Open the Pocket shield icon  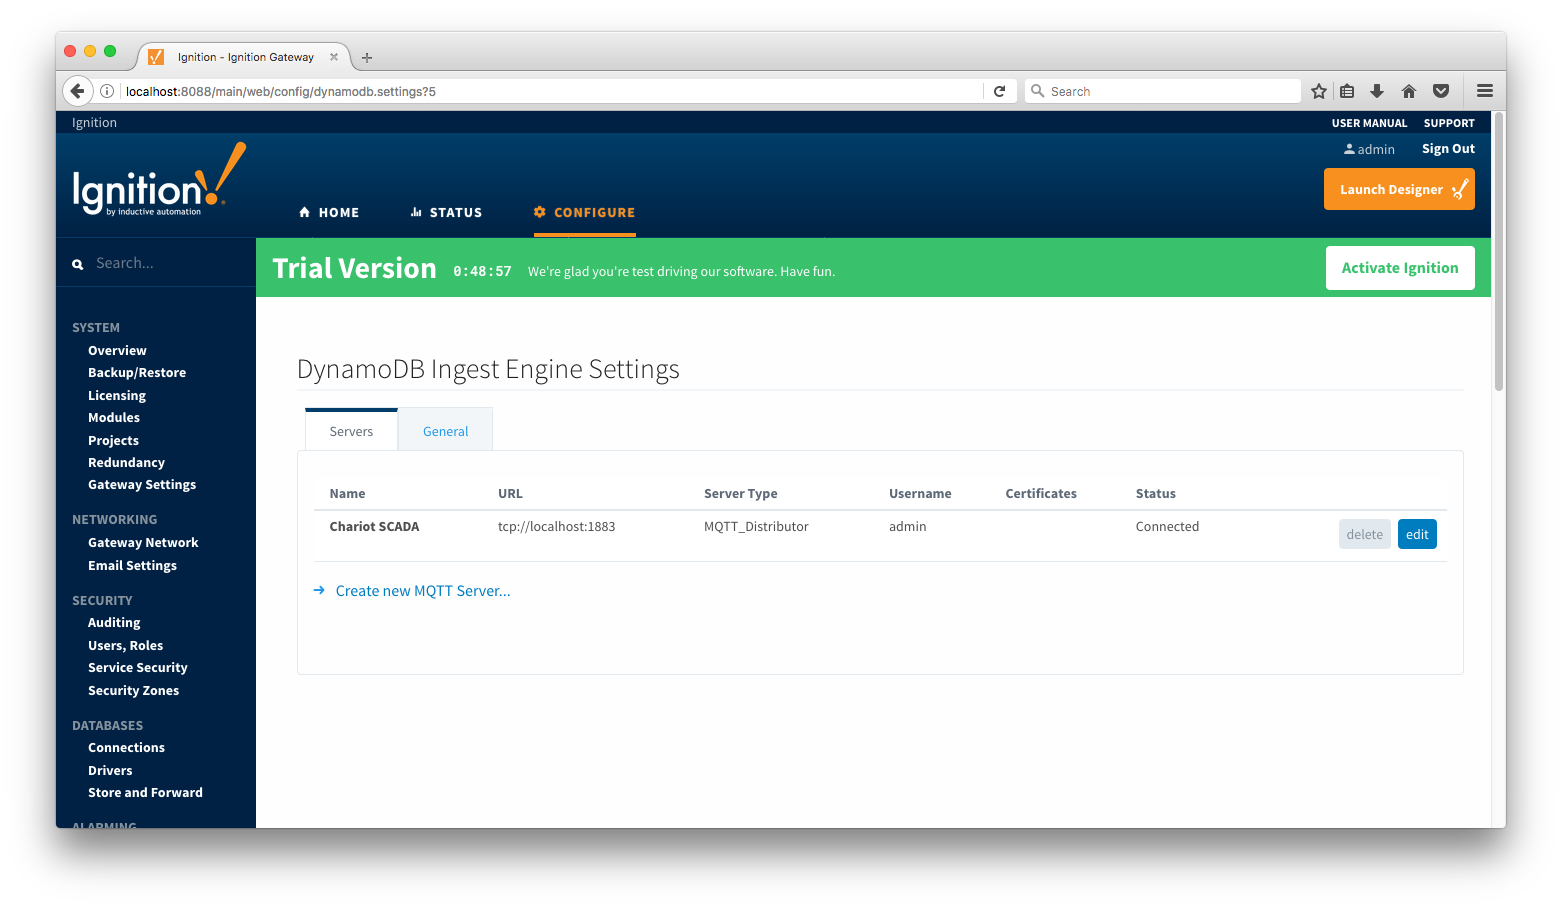tap(1441, 91)
